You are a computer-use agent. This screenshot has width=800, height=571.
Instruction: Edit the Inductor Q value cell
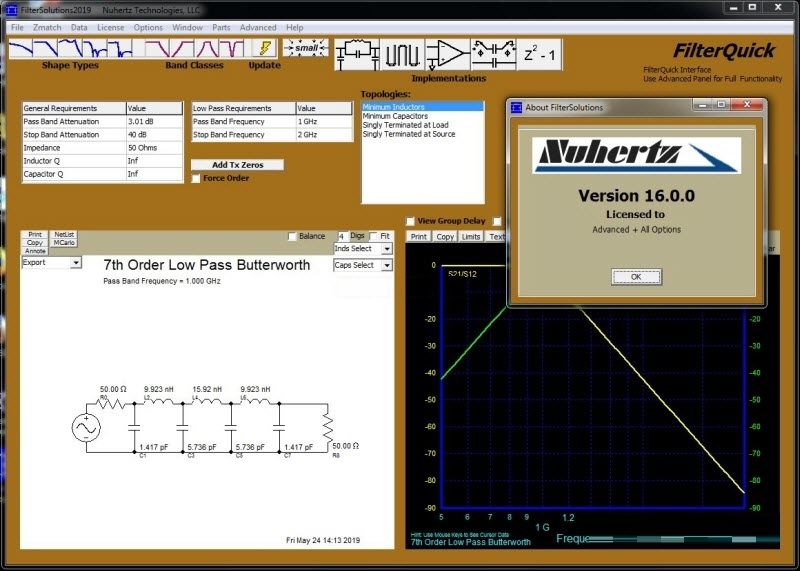tap(154, 161)
